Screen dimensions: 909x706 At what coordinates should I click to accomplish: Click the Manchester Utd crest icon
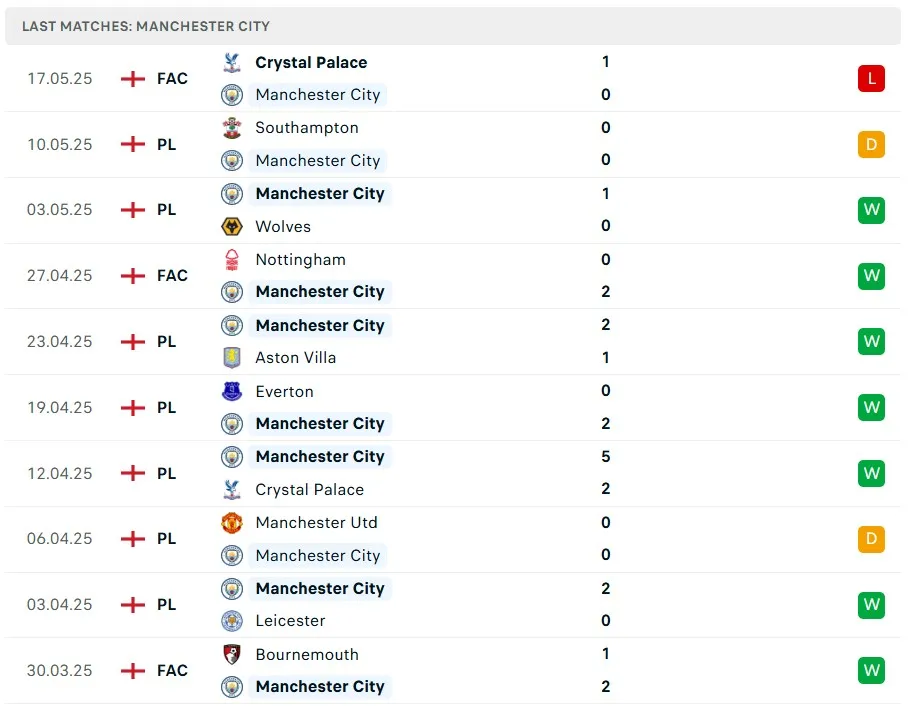[x=232, y=522]
